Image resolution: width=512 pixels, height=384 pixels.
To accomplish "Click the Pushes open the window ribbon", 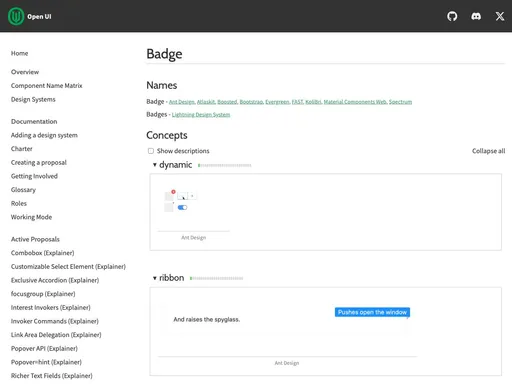I will click(372, 312).
